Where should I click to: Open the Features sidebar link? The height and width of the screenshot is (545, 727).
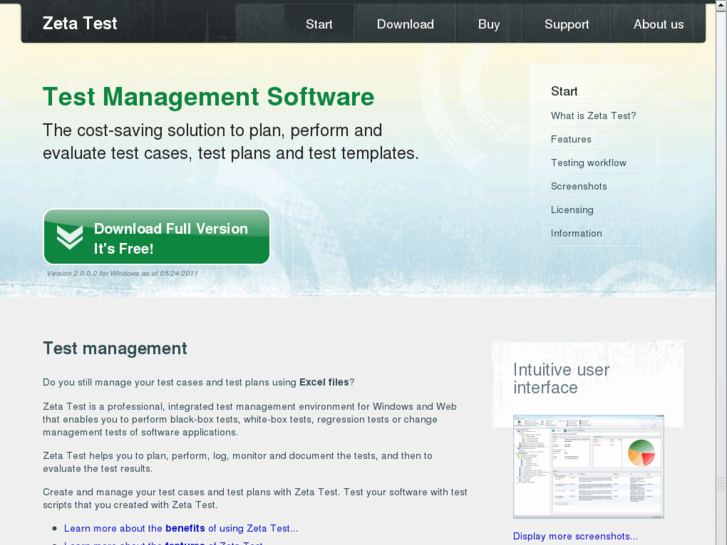click(x=571, y=139)
